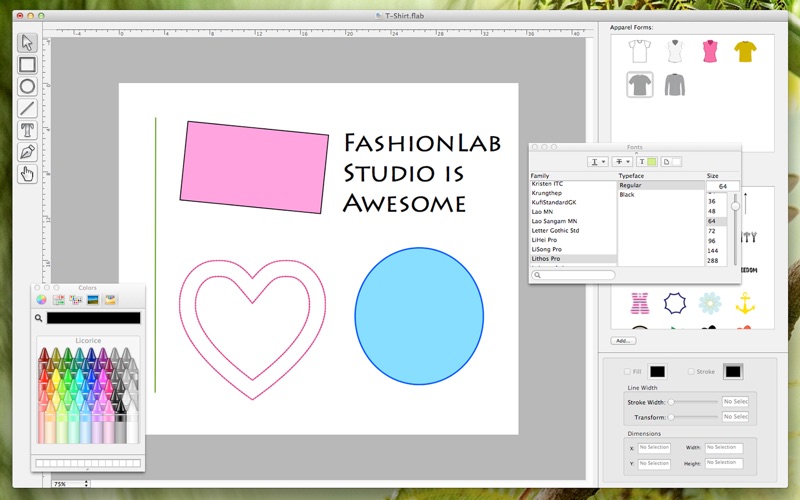The image size is (800, 500).
Task: Choose the yellow t-shirt apparel form
Action: pyautogui.click(x=744, y=51)
